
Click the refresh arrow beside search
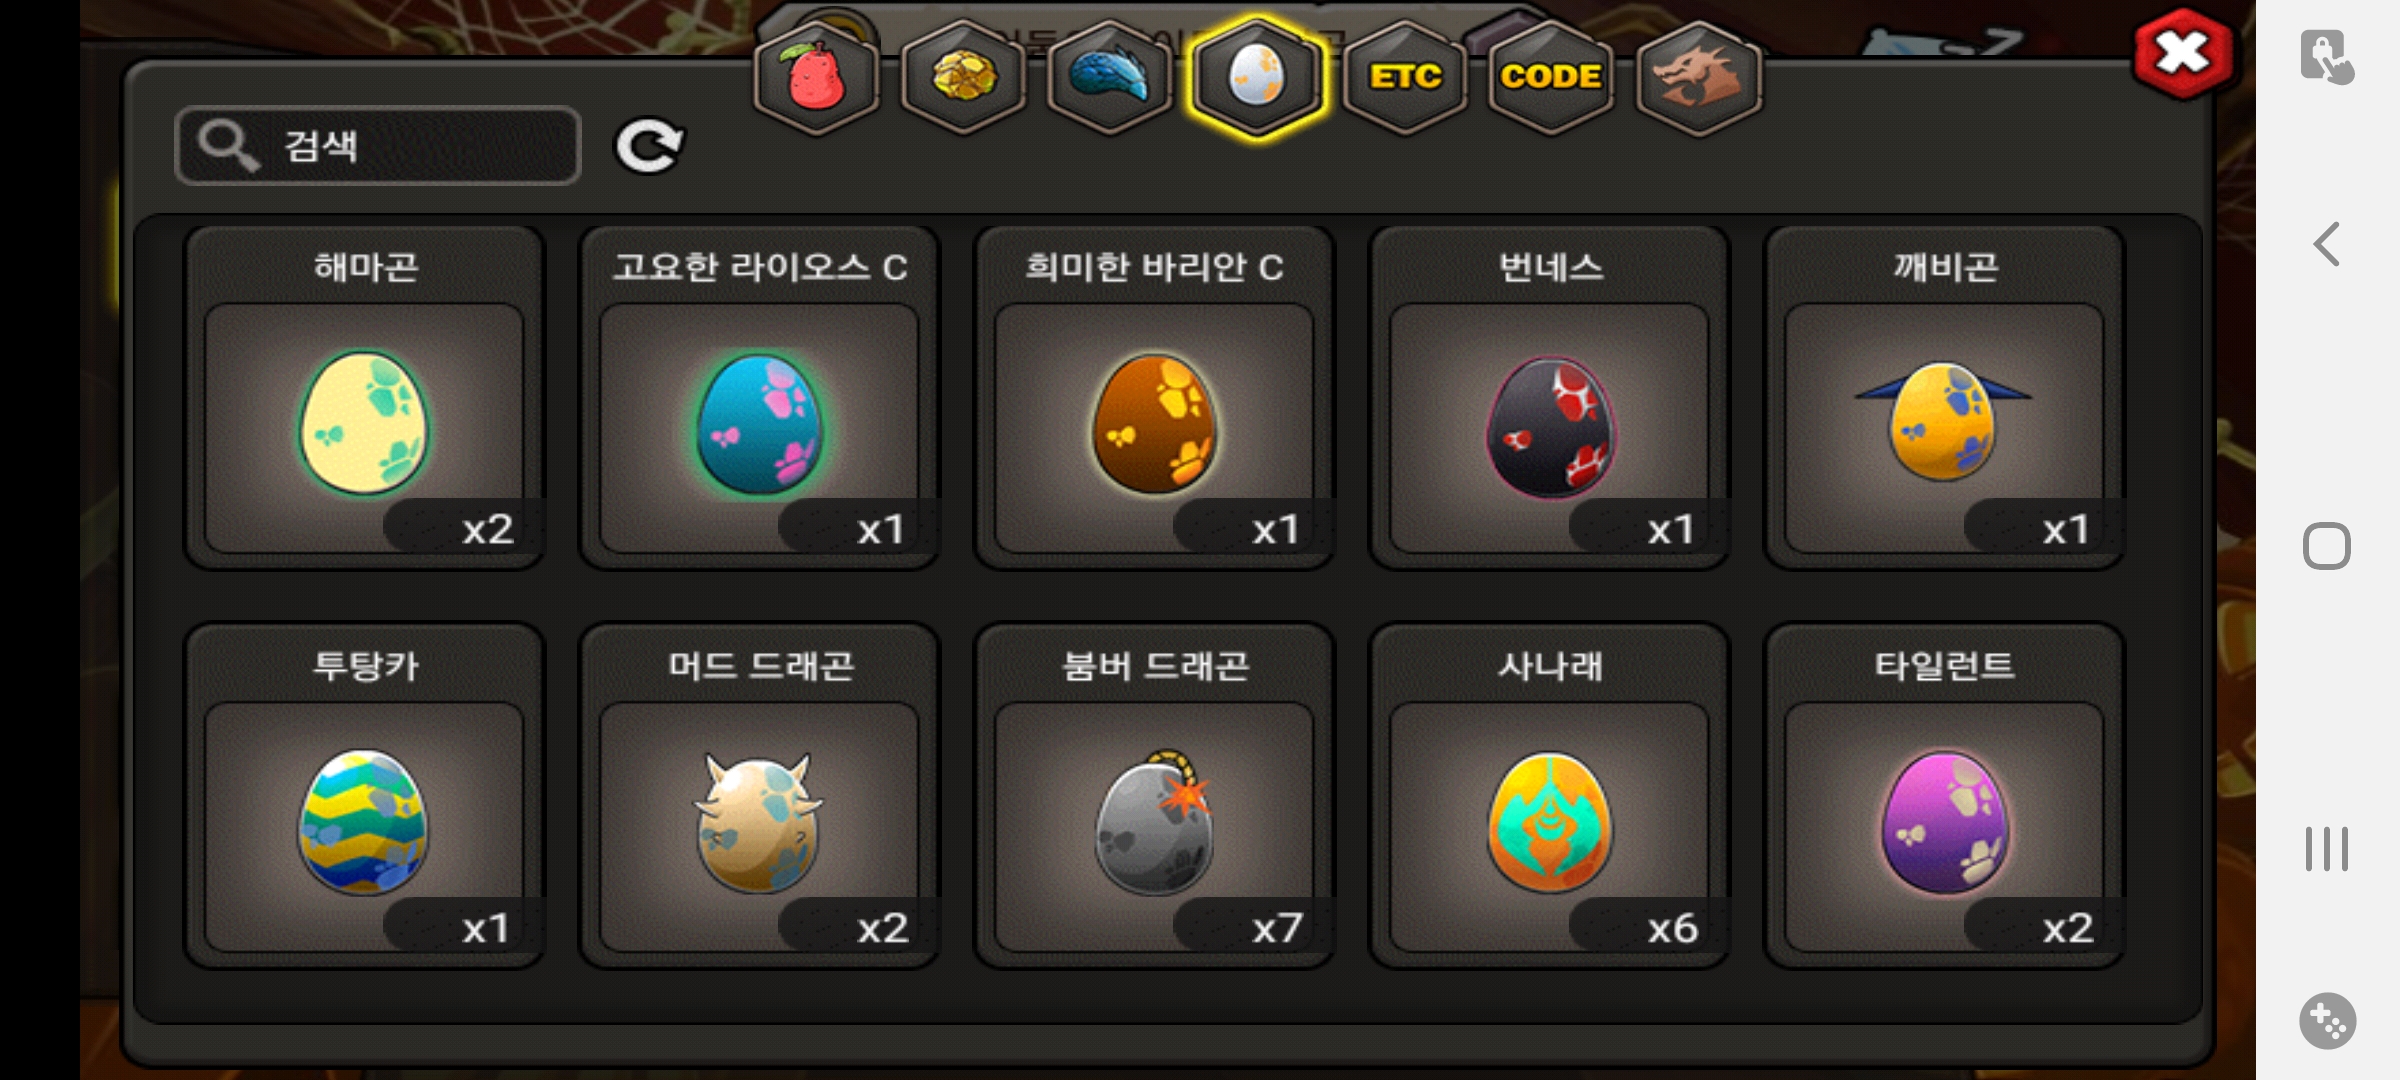[648, 146]
